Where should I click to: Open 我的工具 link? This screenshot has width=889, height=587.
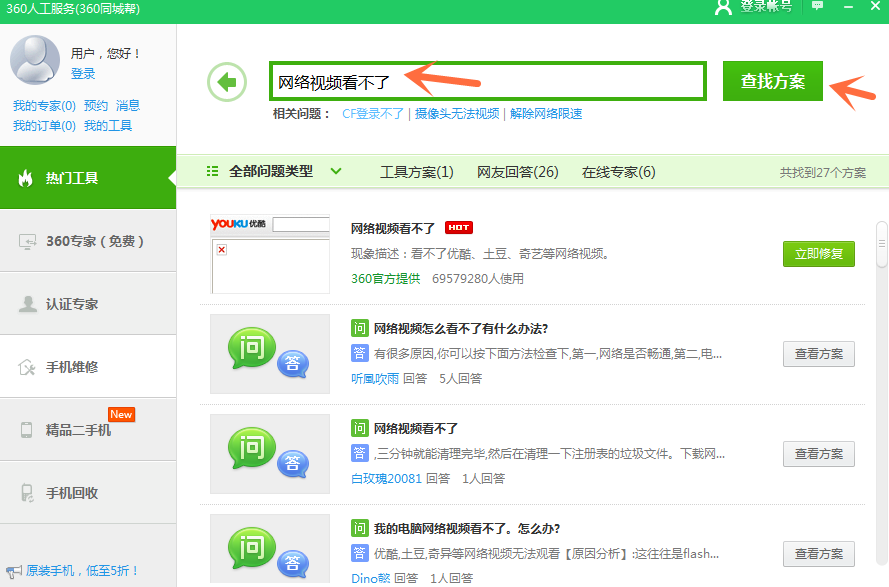(108, 125)
